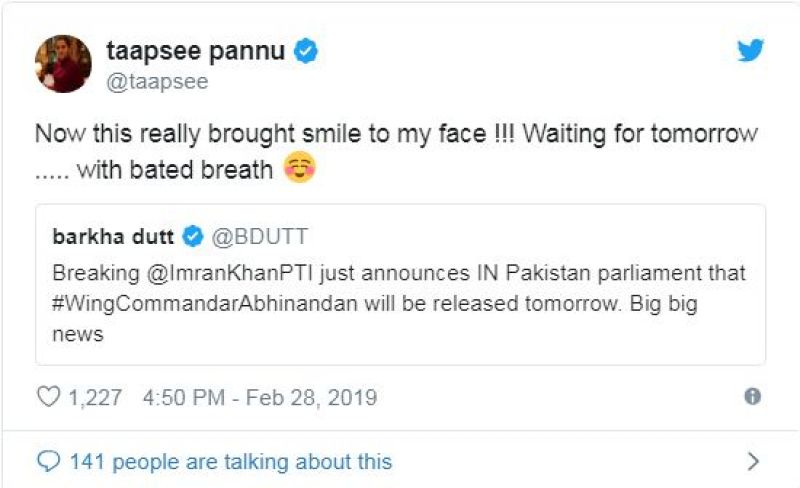This screenshot has height=488, width=800.
Task: Click the speech bubble conversation icon
Action: click(48, 461)
